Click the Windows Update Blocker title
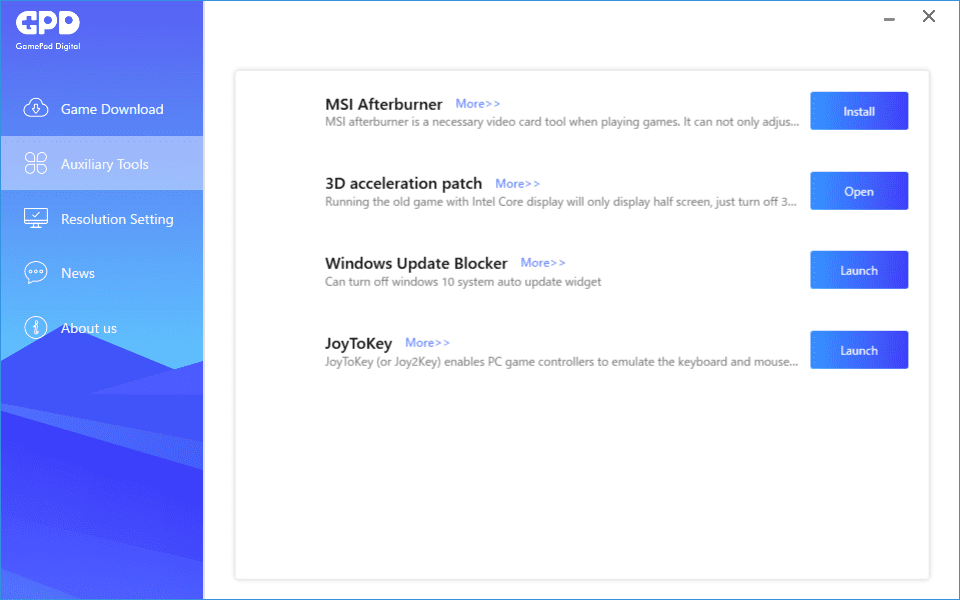Screen dimensions: 960x600 click(x=416, y=263)
